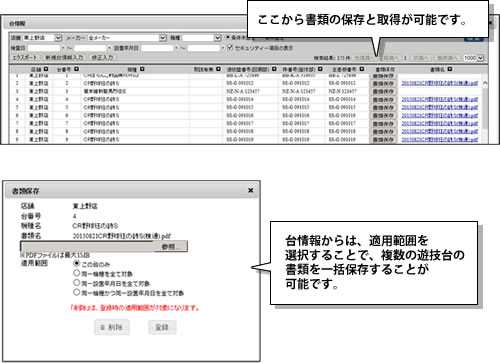Click the 前頁へ pagination button
Viewport: 500px width, 363px height.
coord(391,58)
